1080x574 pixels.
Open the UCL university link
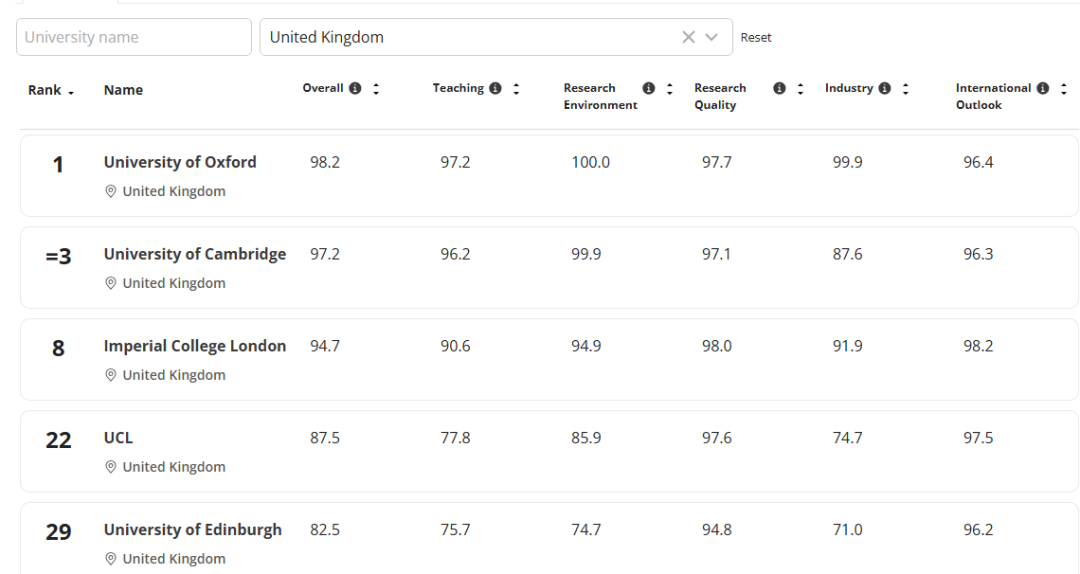coord(118,438)
